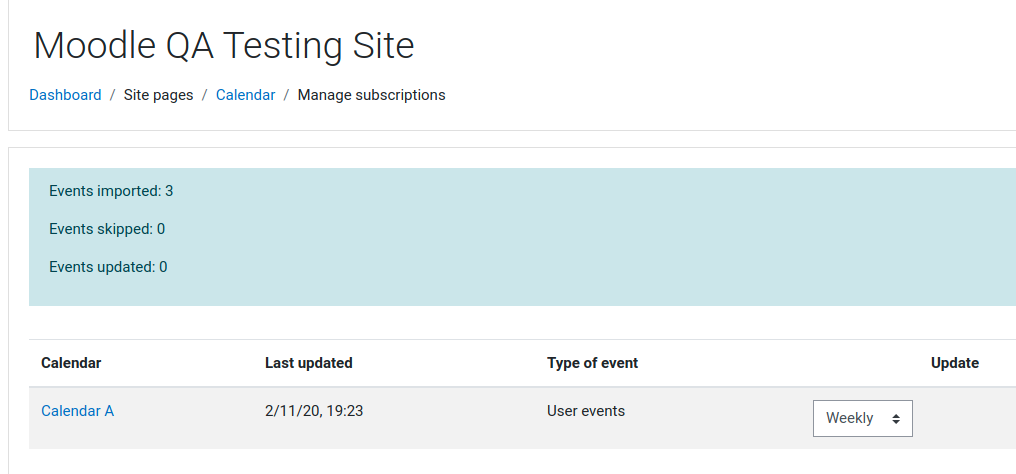Click the Events updated: 0 message
The image size is (1016, 474).
click(108, 267)
